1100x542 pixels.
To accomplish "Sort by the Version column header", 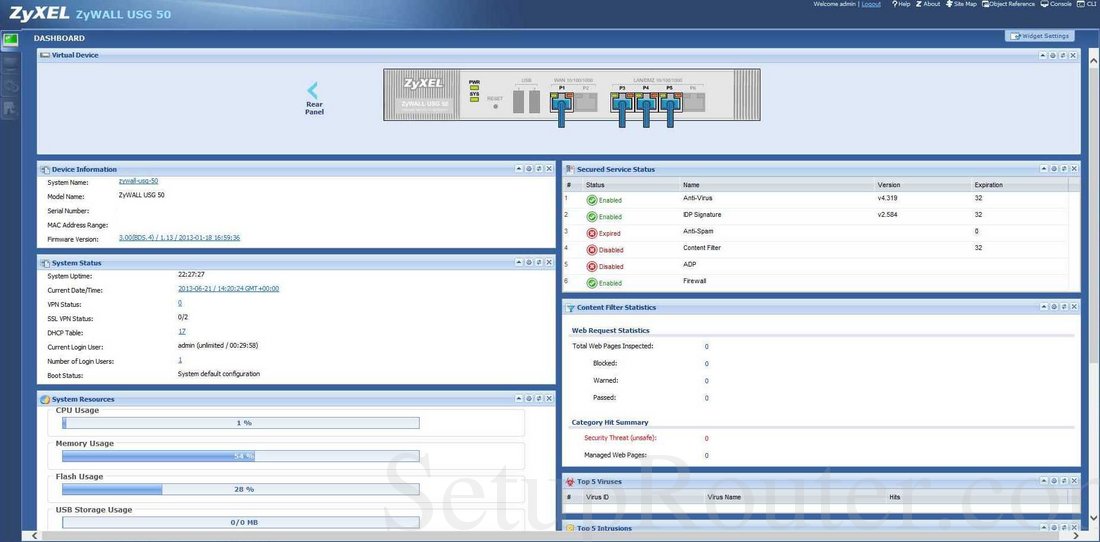I will point(922,185).
